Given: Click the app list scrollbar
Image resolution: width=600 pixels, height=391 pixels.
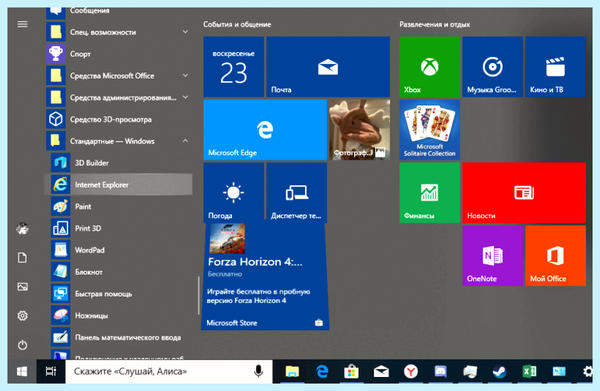Looking at the screenshot, I should click(199, 295).
